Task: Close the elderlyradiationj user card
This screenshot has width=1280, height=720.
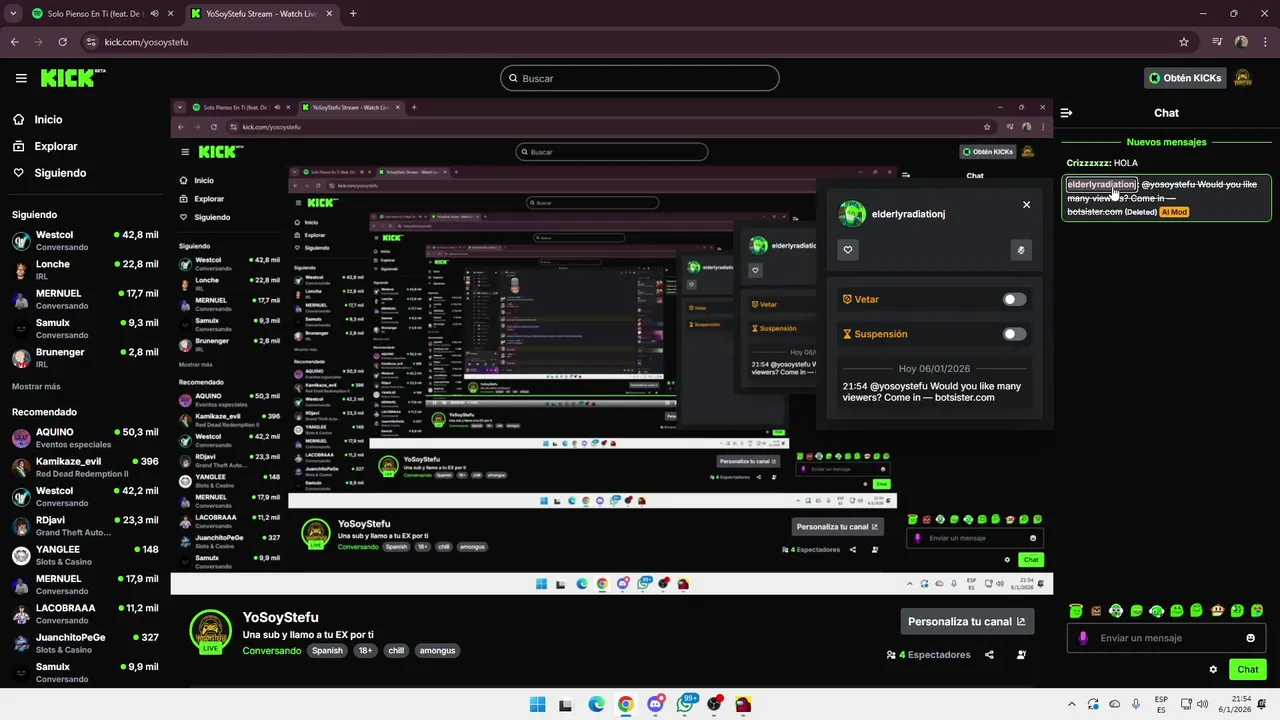Action: [1026, 204]
